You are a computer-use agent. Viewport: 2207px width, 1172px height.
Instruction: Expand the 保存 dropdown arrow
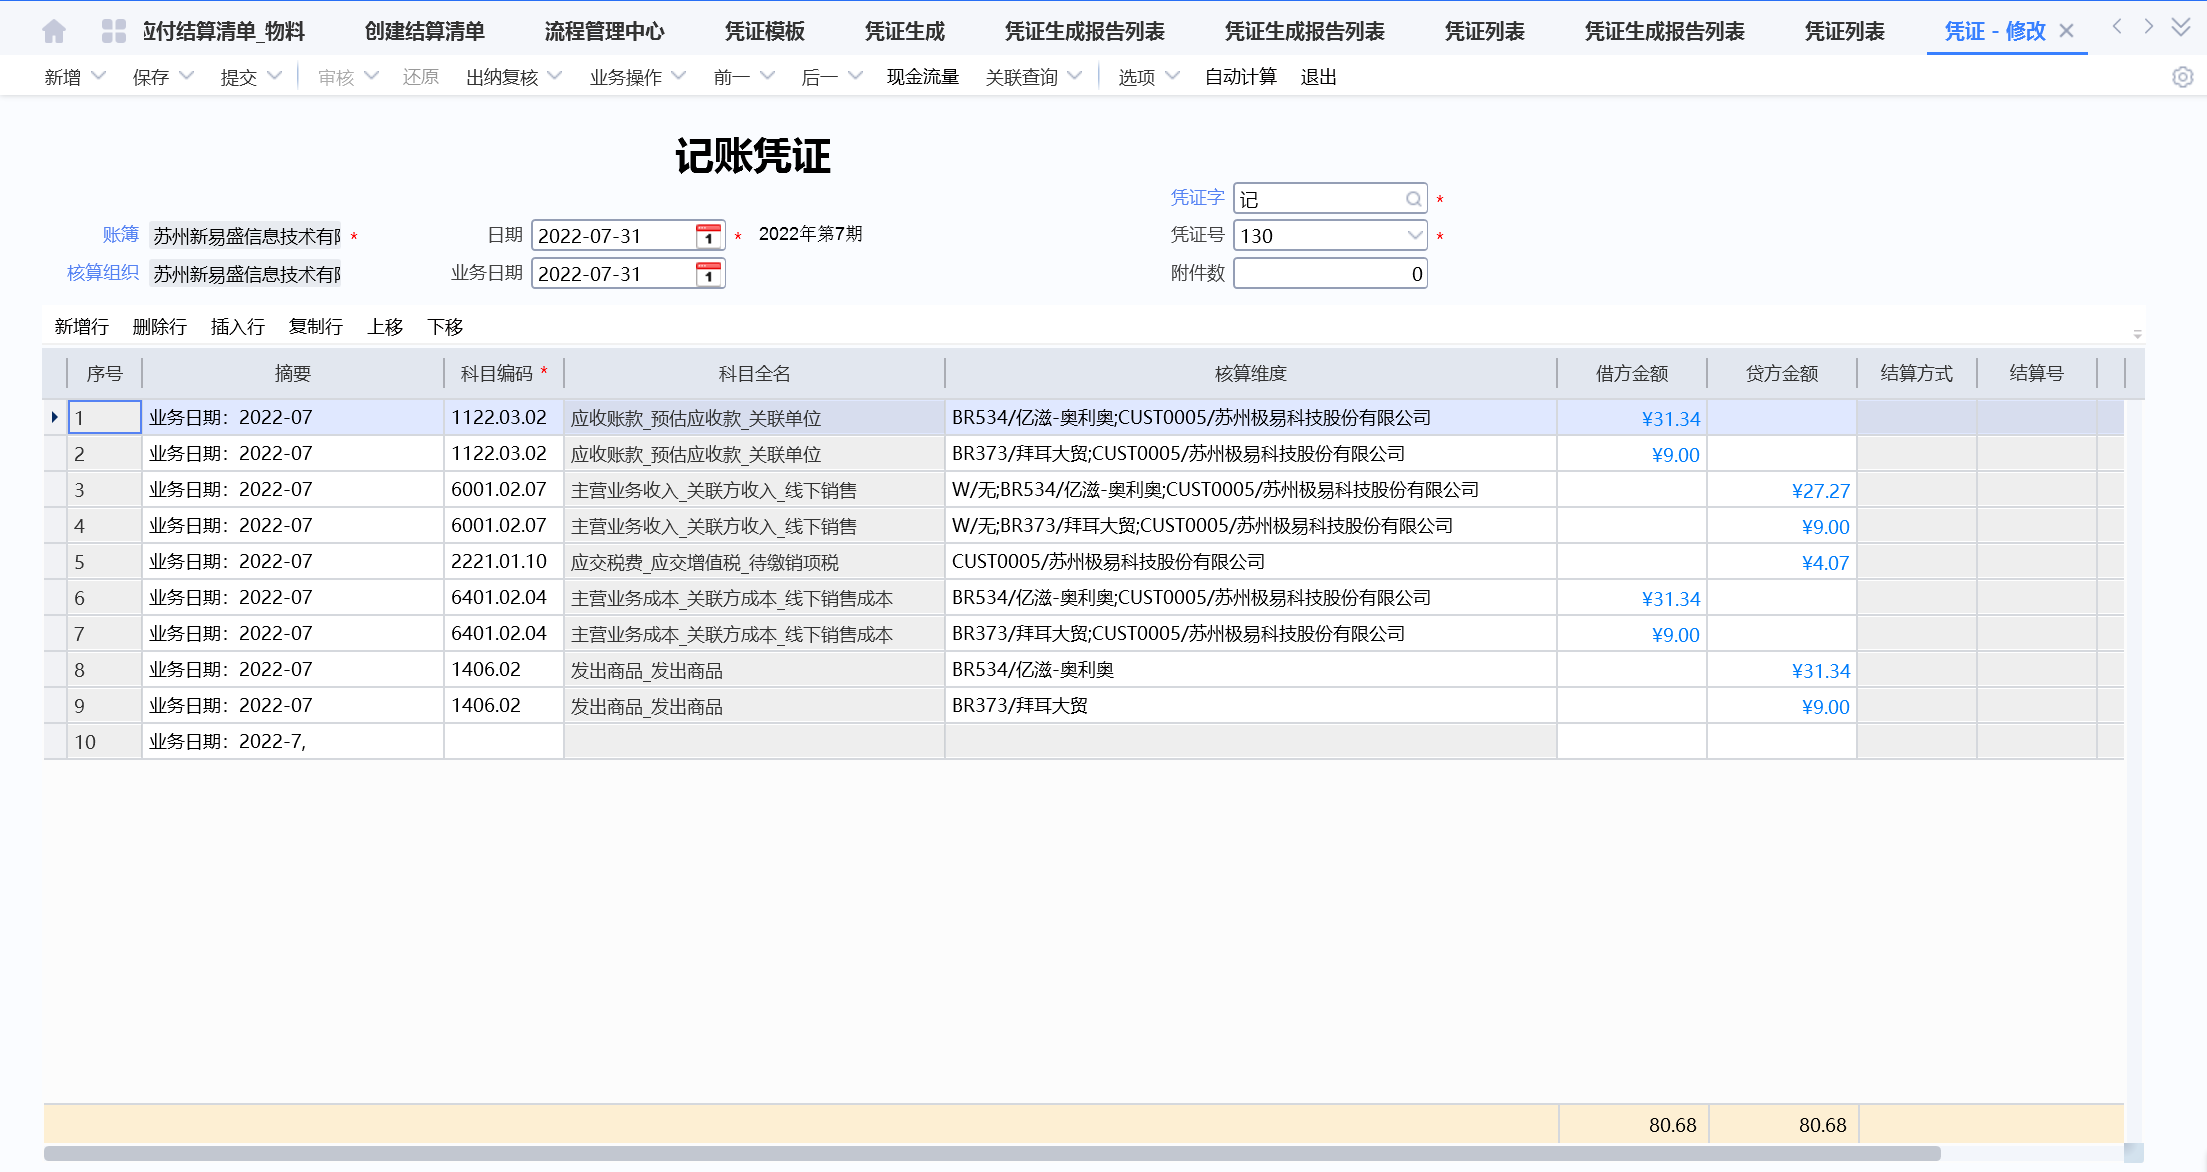tap(186, 76)
